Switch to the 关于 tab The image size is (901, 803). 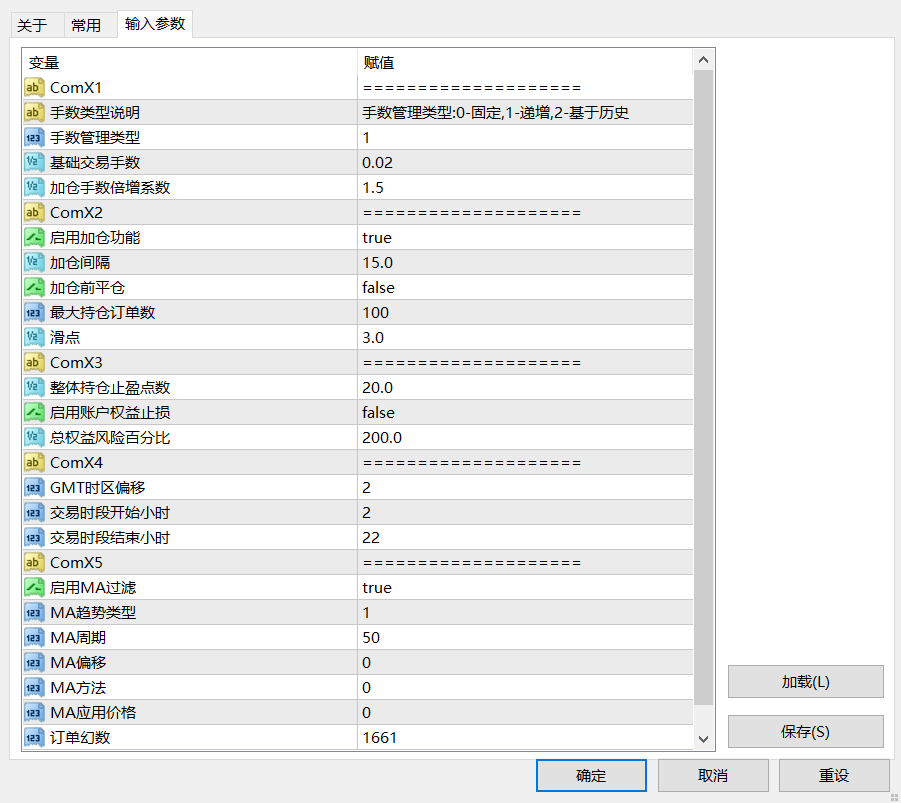click(x=32, y=25)
